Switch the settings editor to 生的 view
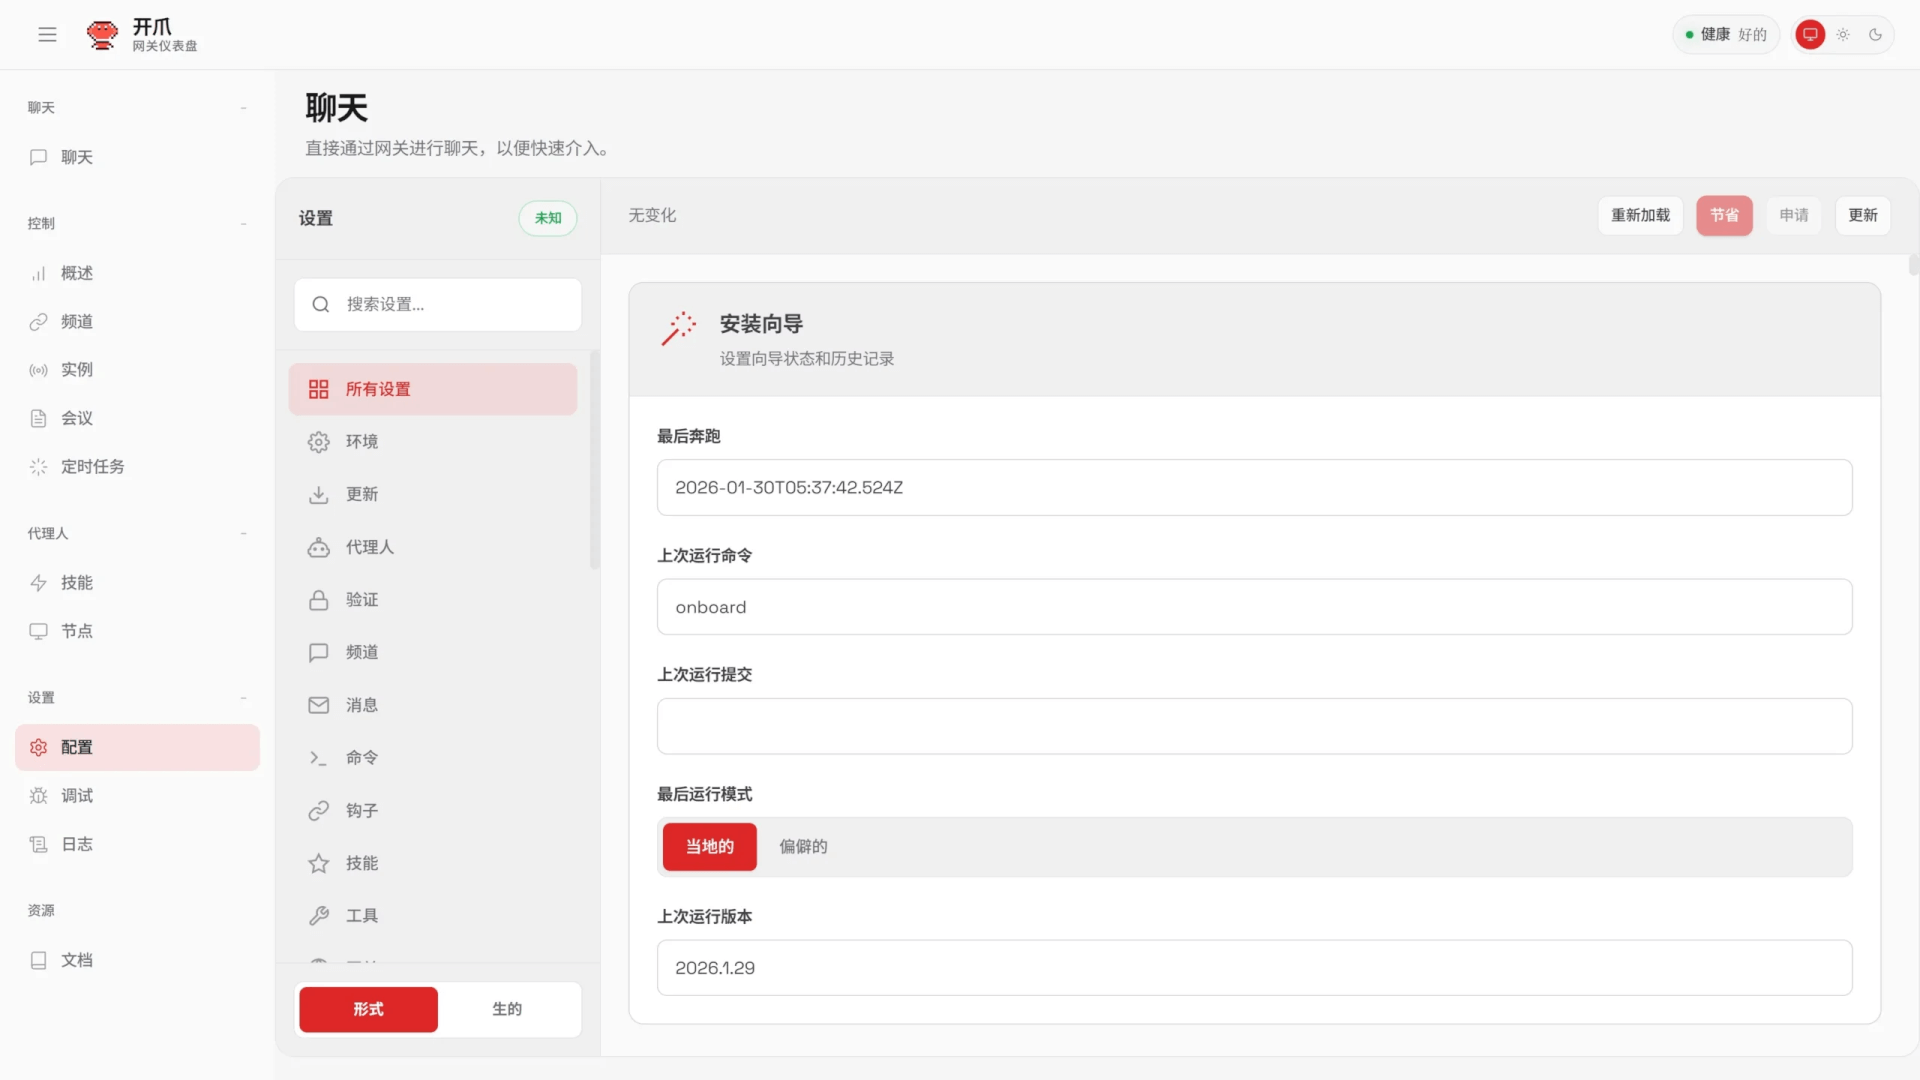The image size is (1920, 1080). coord(507,1009)
